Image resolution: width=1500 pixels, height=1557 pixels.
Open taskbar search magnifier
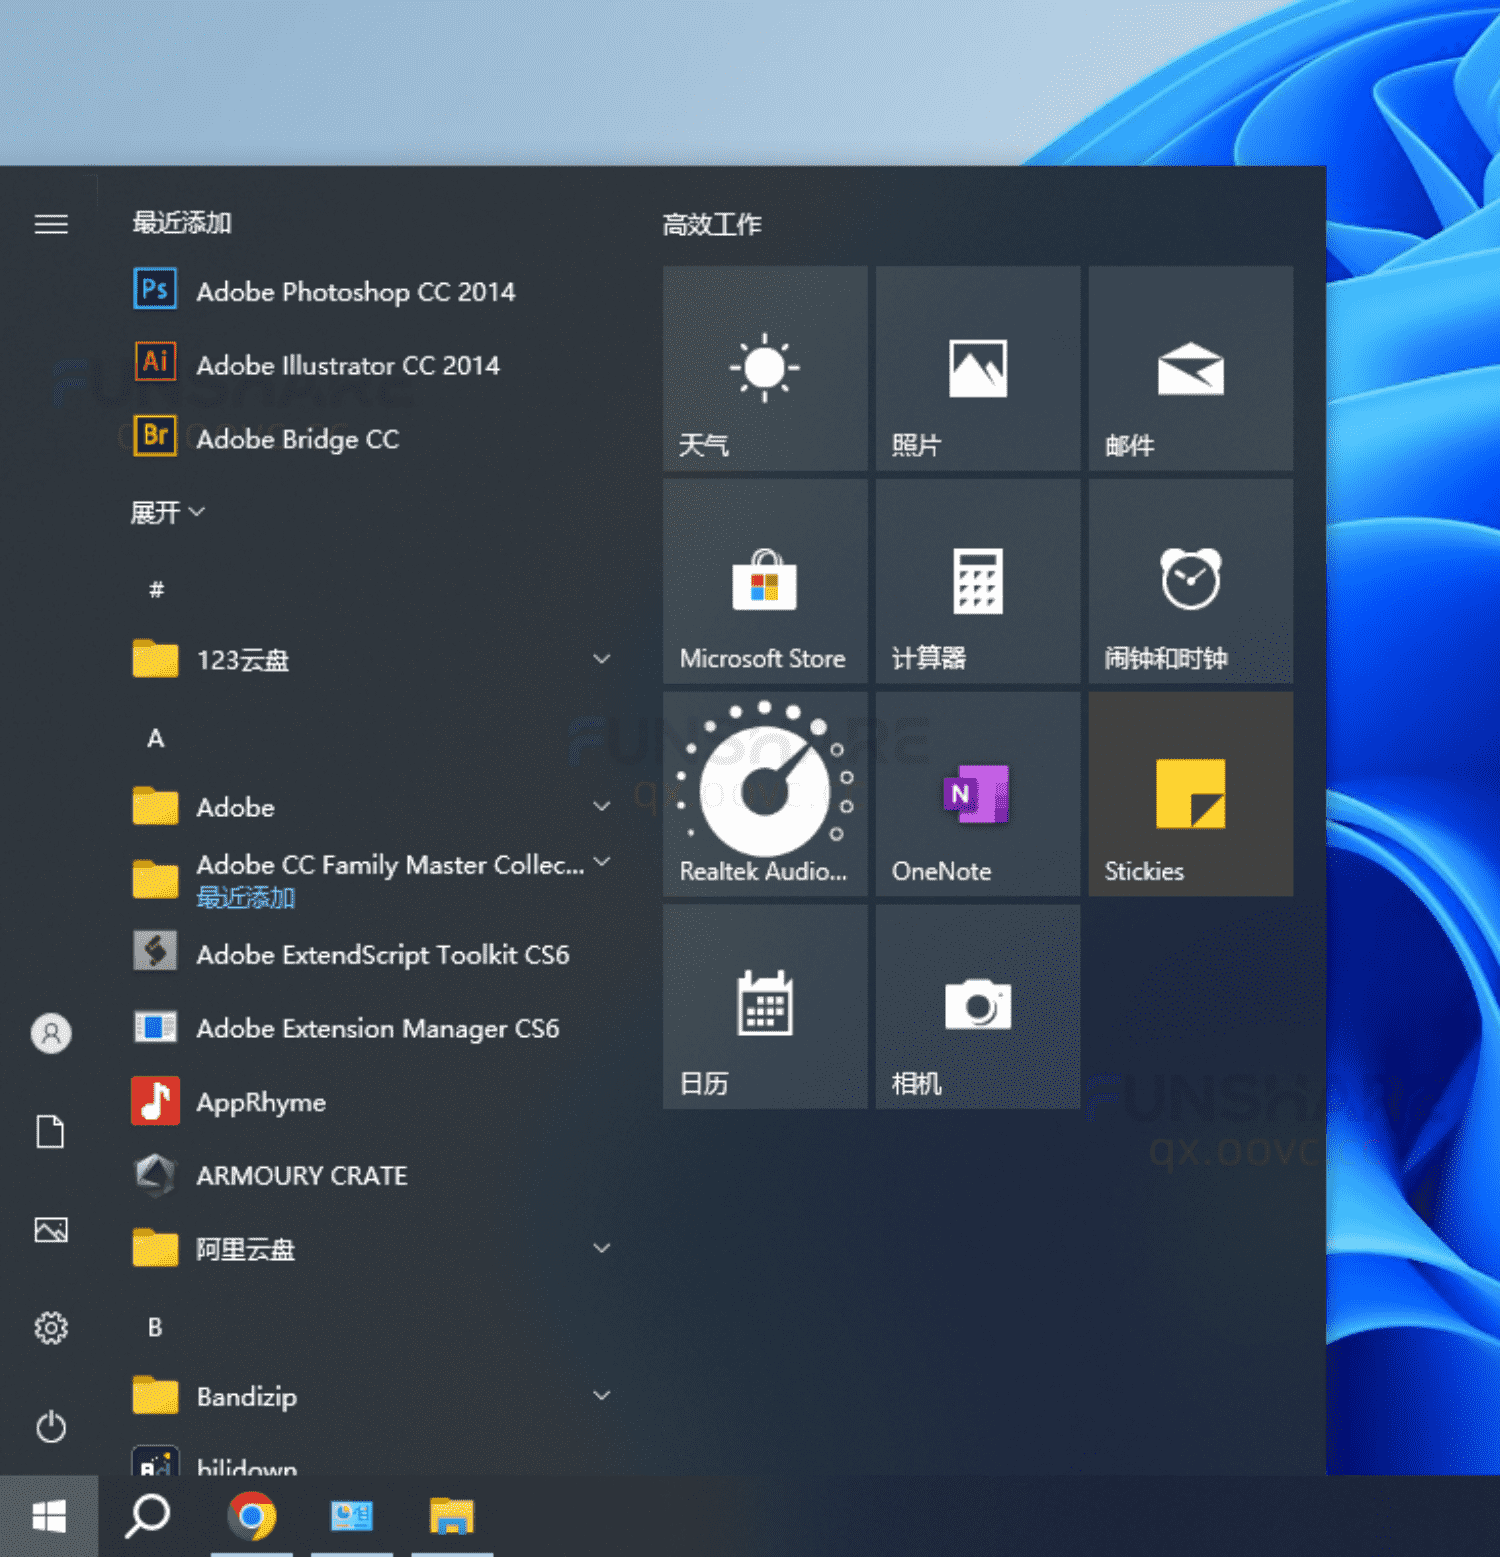tap(148, 1516)
